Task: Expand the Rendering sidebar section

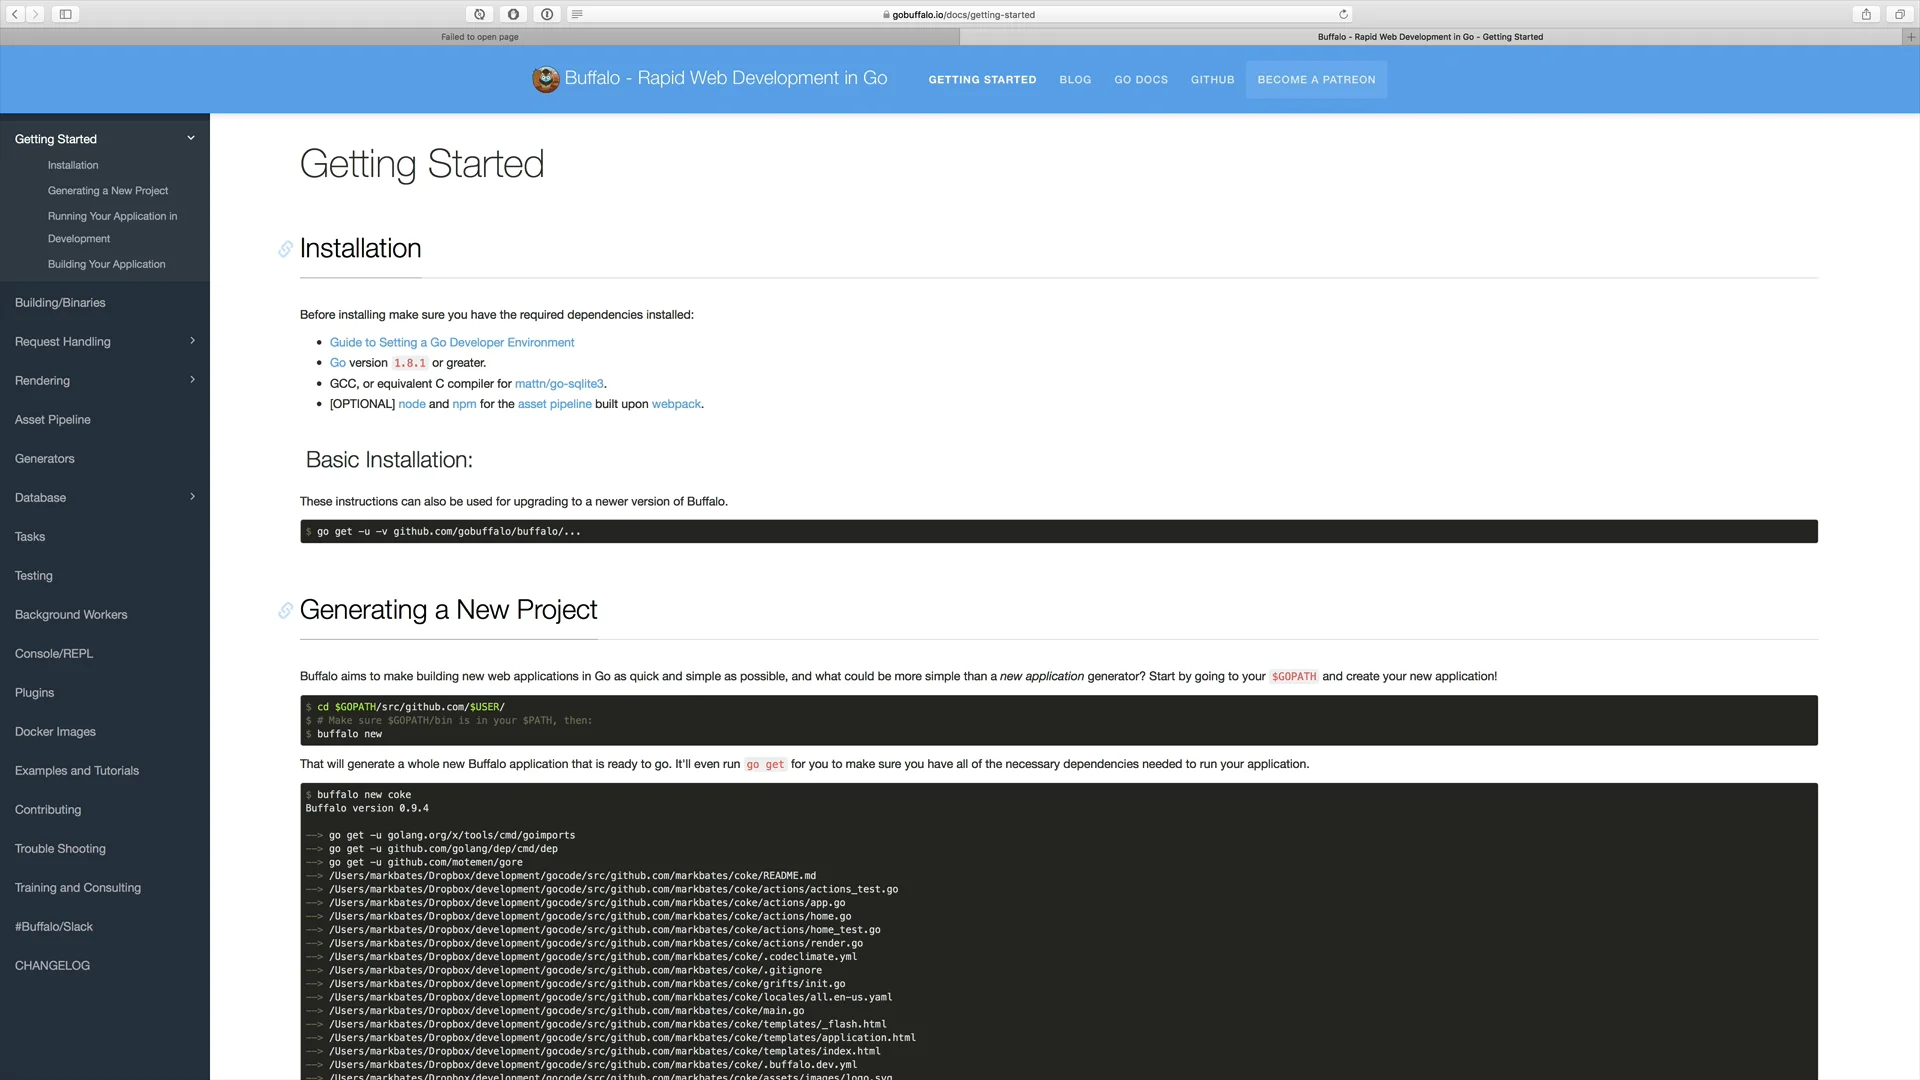Action: point(192,380)
